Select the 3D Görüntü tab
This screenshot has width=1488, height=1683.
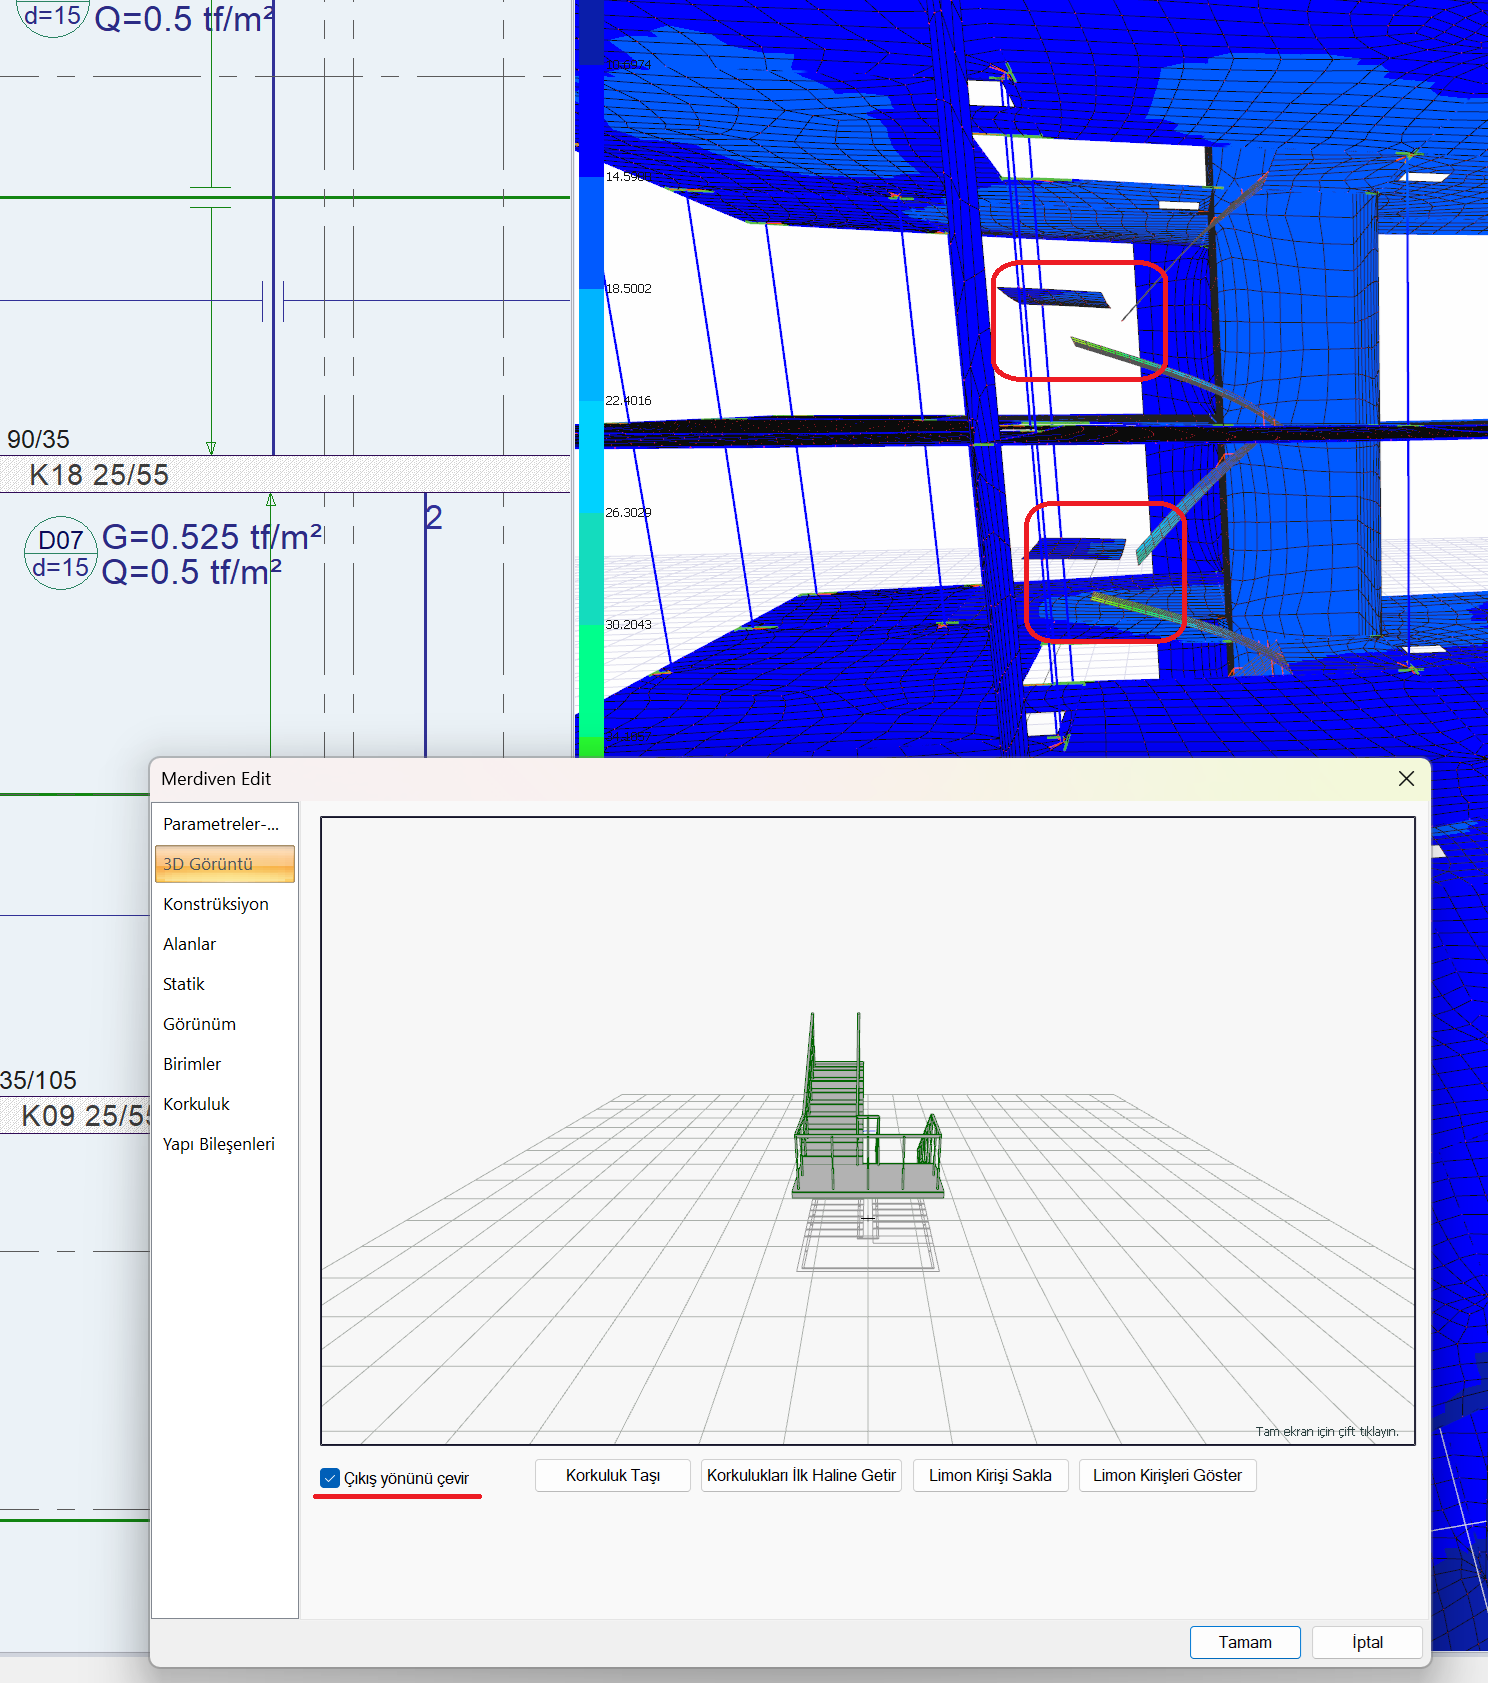click(225, 864)
